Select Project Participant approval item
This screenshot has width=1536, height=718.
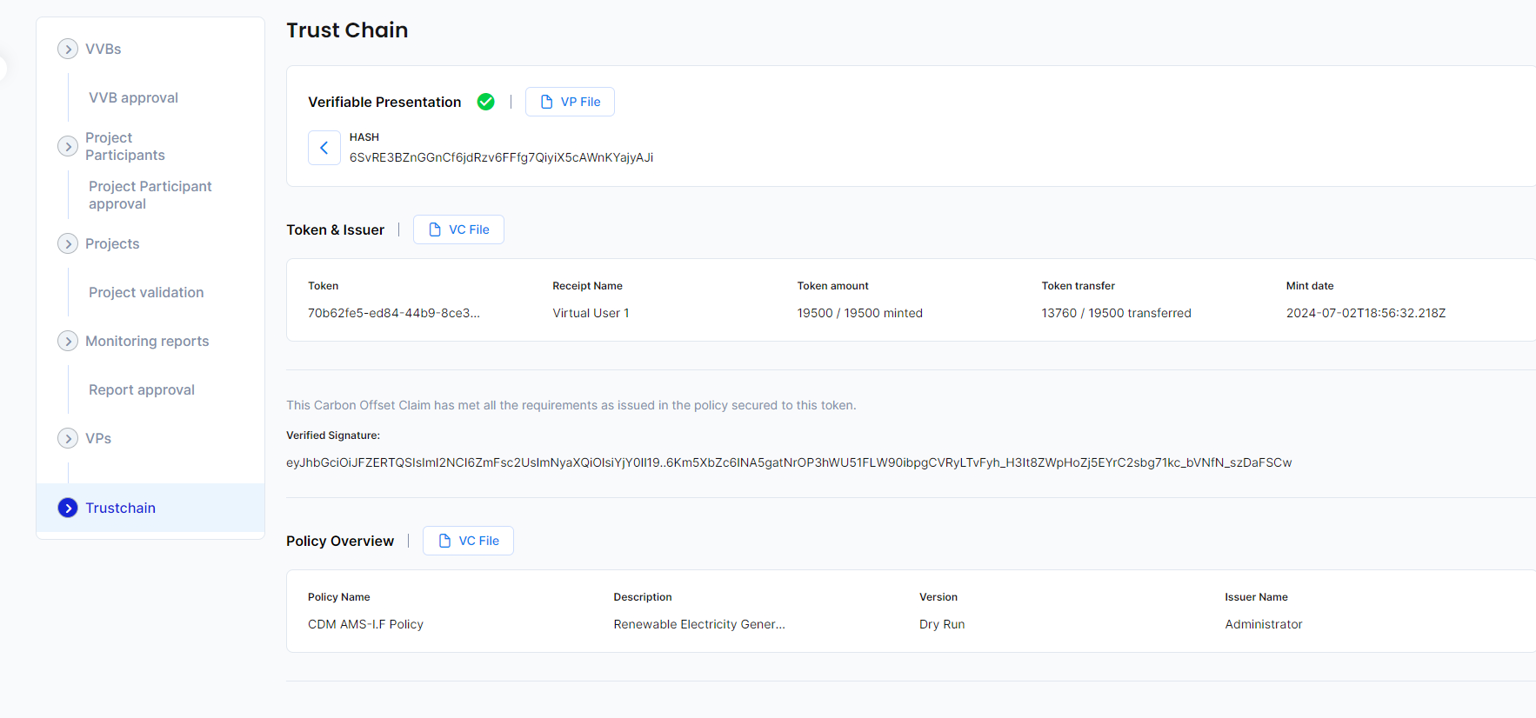150,195
